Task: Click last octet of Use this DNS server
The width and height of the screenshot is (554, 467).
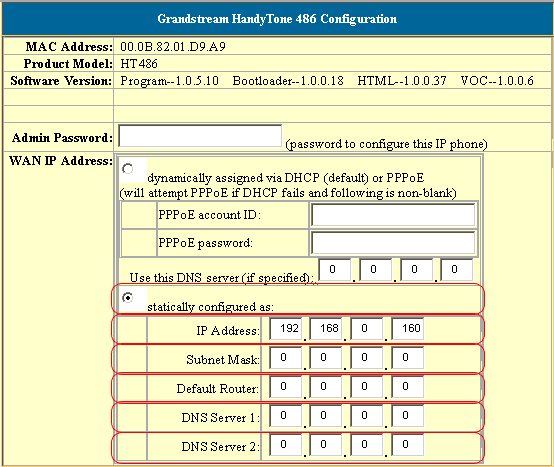Action: tap(456, 270)
